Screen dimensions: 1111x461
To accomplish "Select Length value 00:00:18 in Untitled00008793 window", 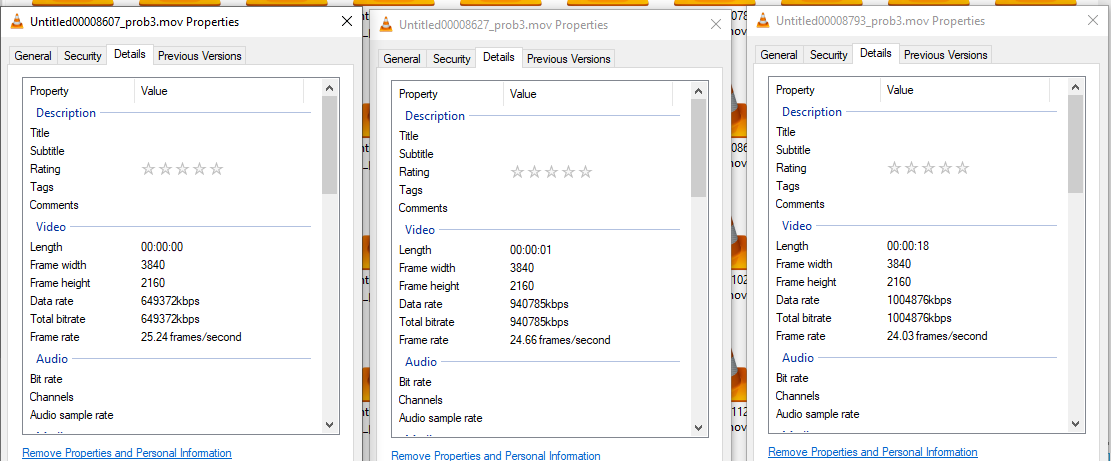I will [x=908, y=246].
